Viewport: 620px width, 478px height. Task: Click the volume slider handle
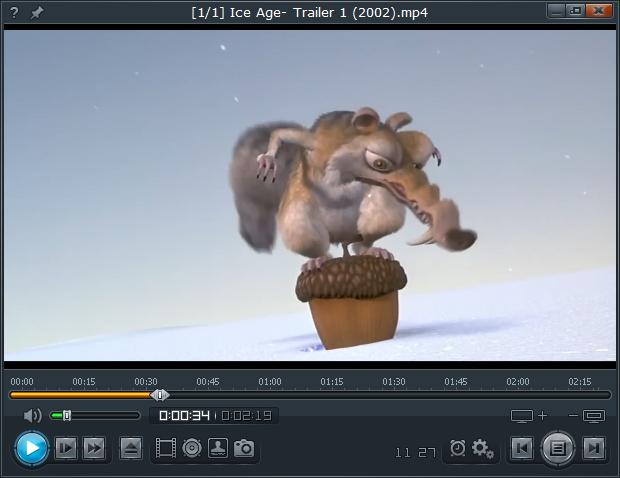[67, 416]
